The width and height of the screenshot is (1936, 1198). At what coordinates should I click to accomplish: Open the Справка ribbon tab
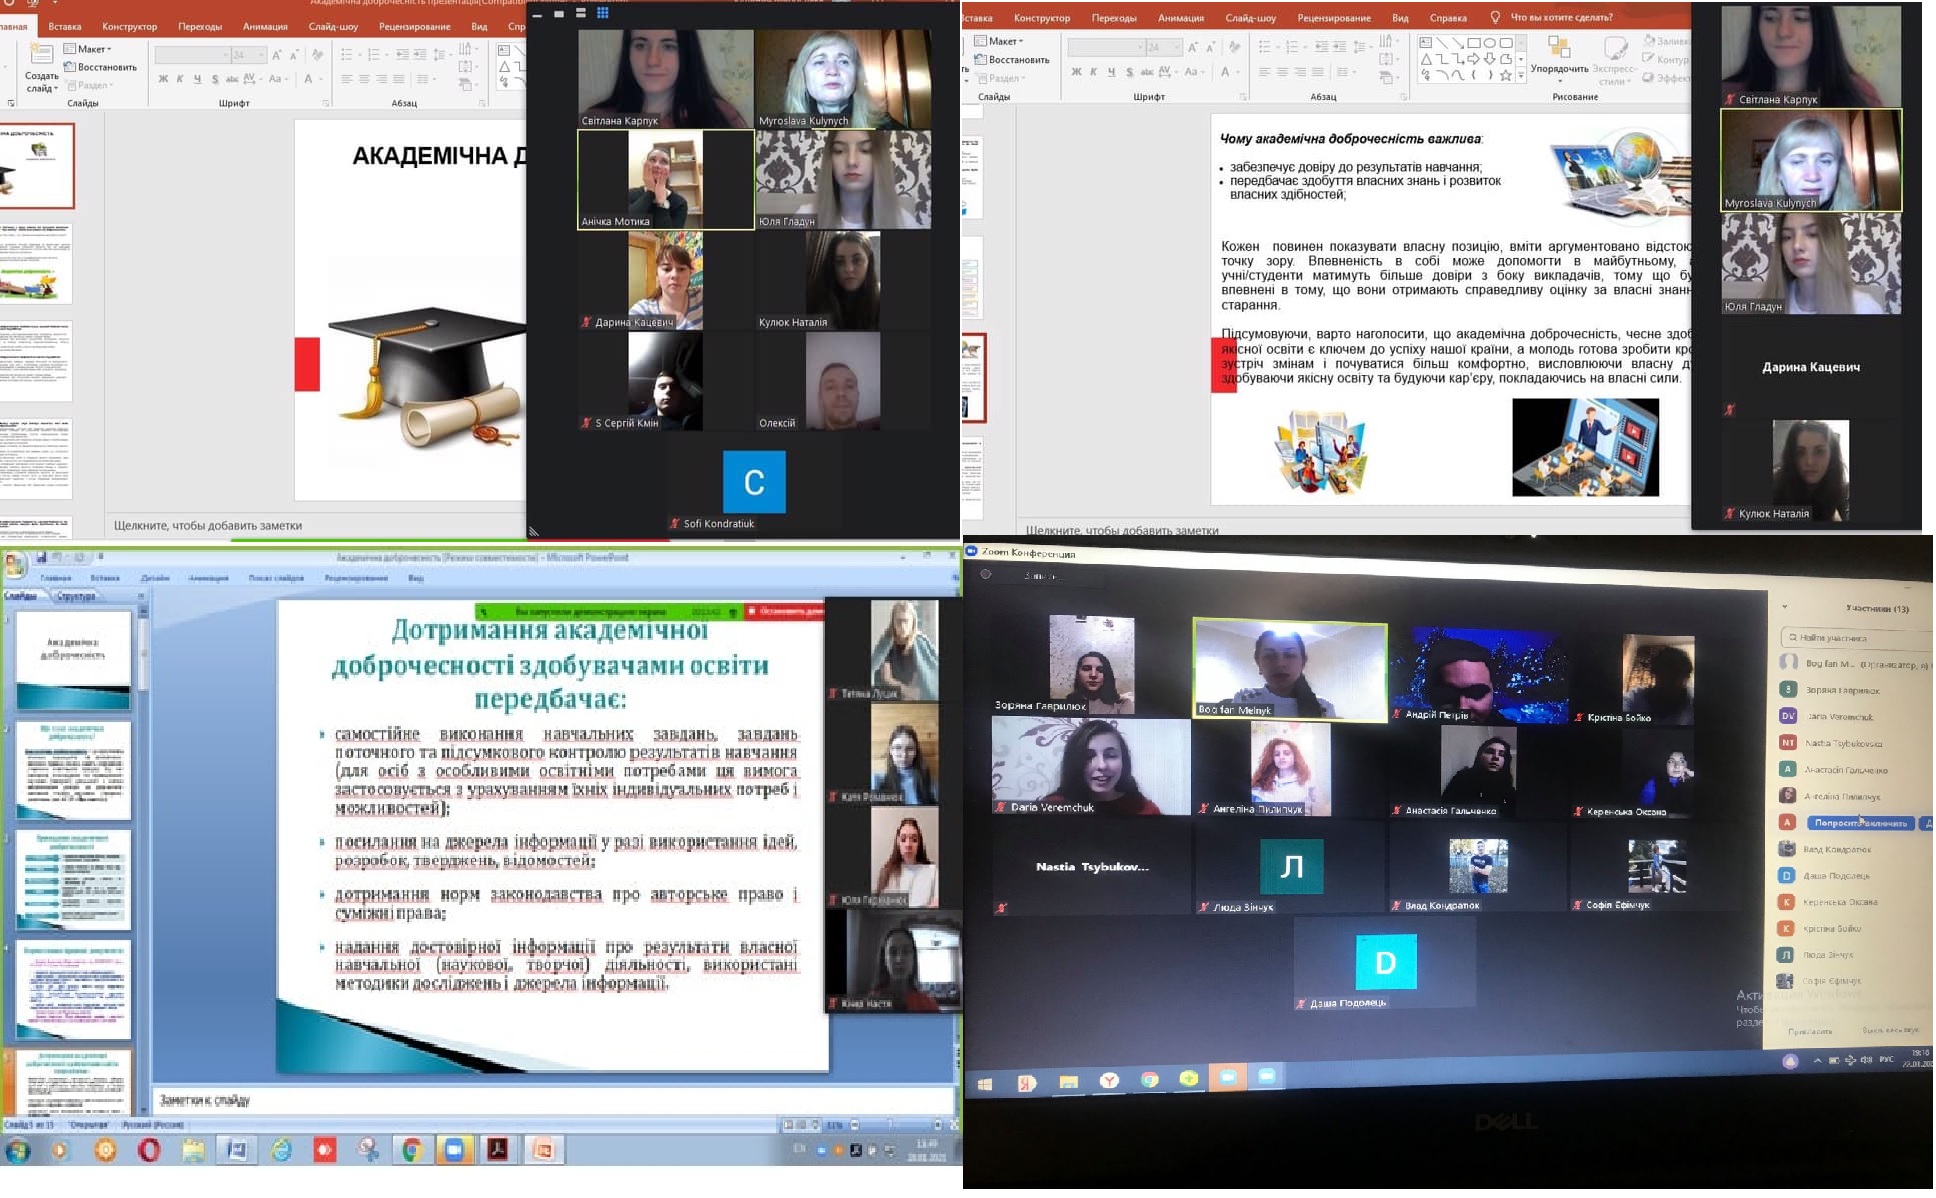1447,18
